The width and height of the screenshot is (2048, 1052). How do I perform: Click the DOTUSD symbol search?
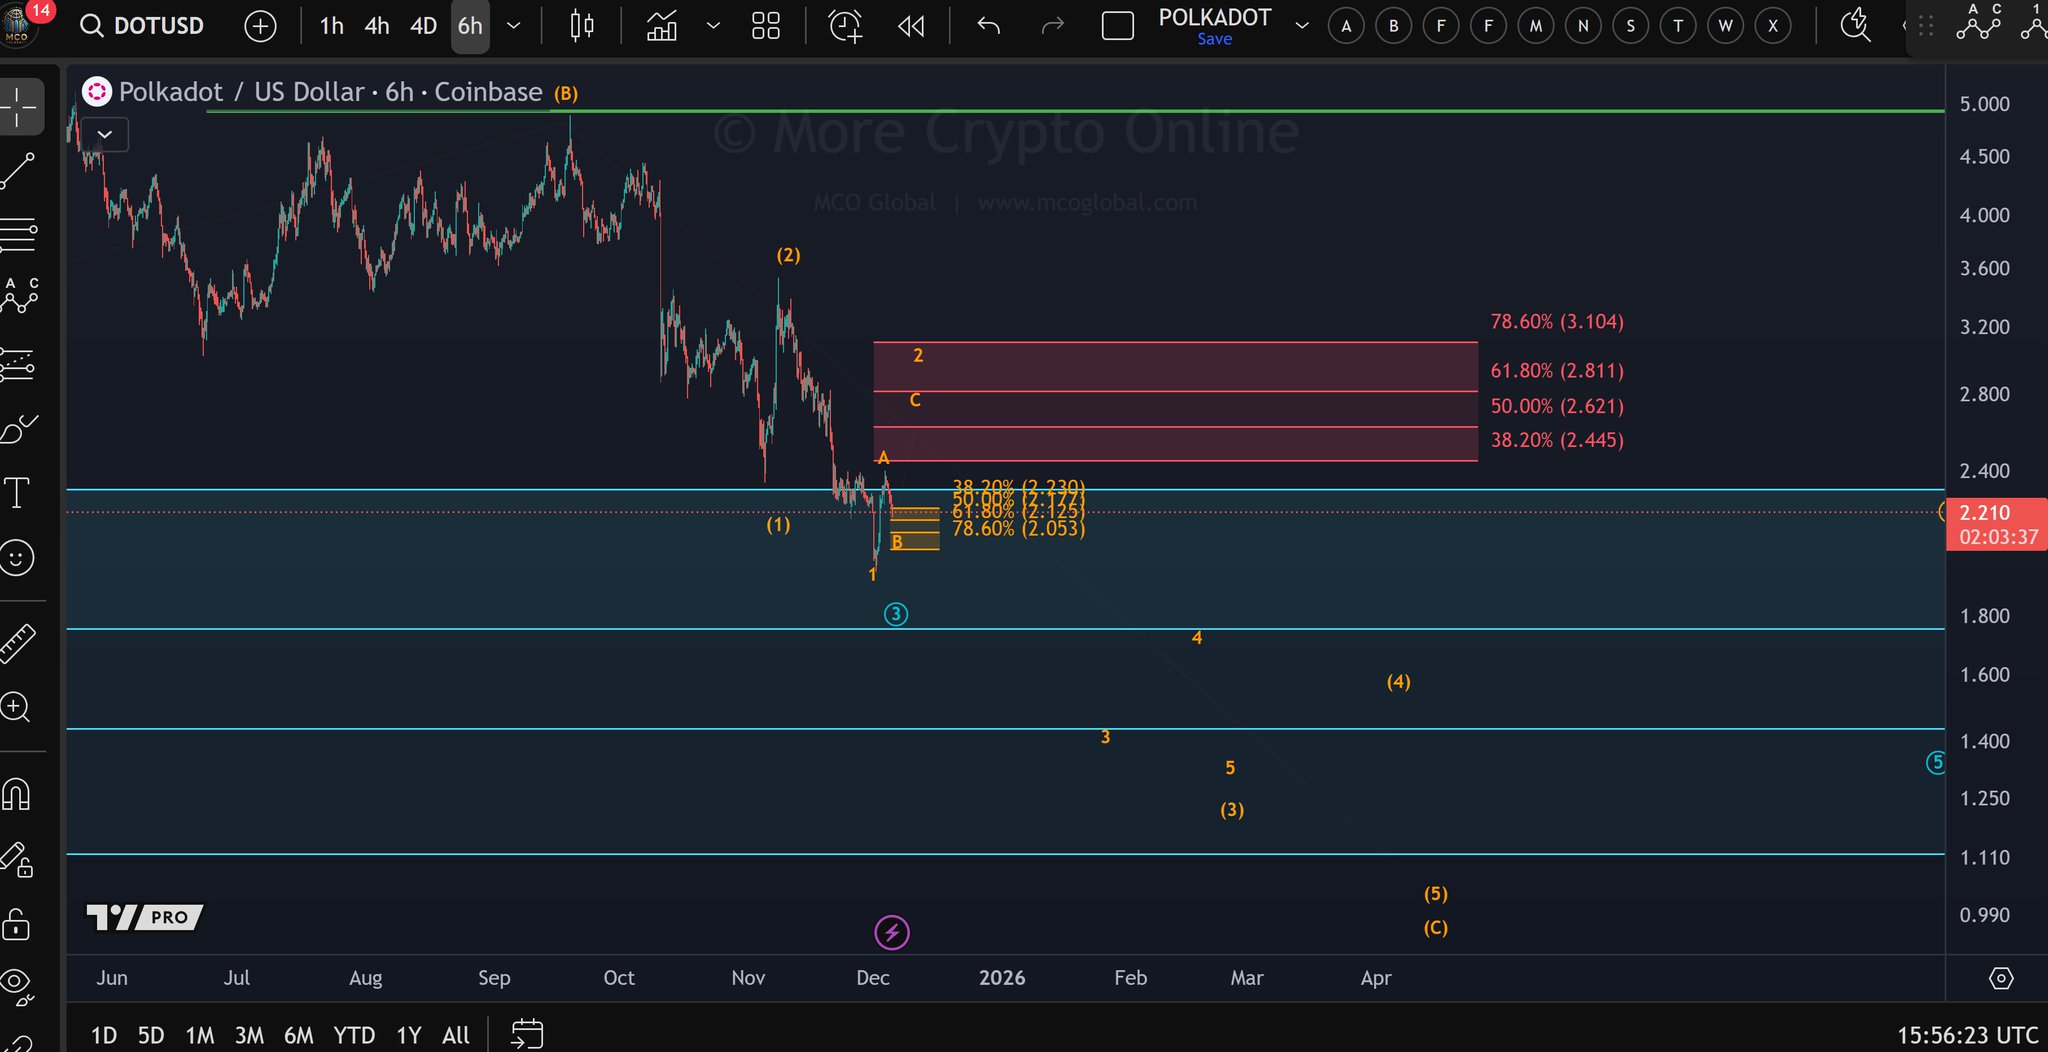point(142,26)
